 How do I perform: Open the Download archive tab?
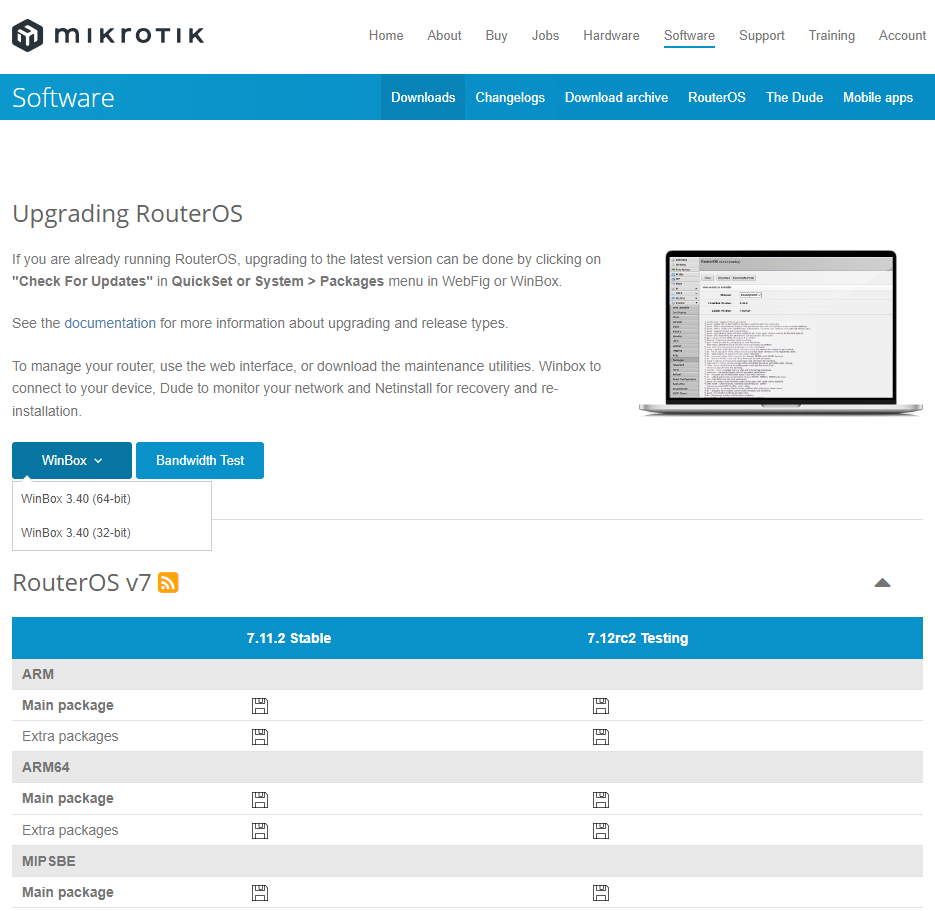[x=617, y=97]
